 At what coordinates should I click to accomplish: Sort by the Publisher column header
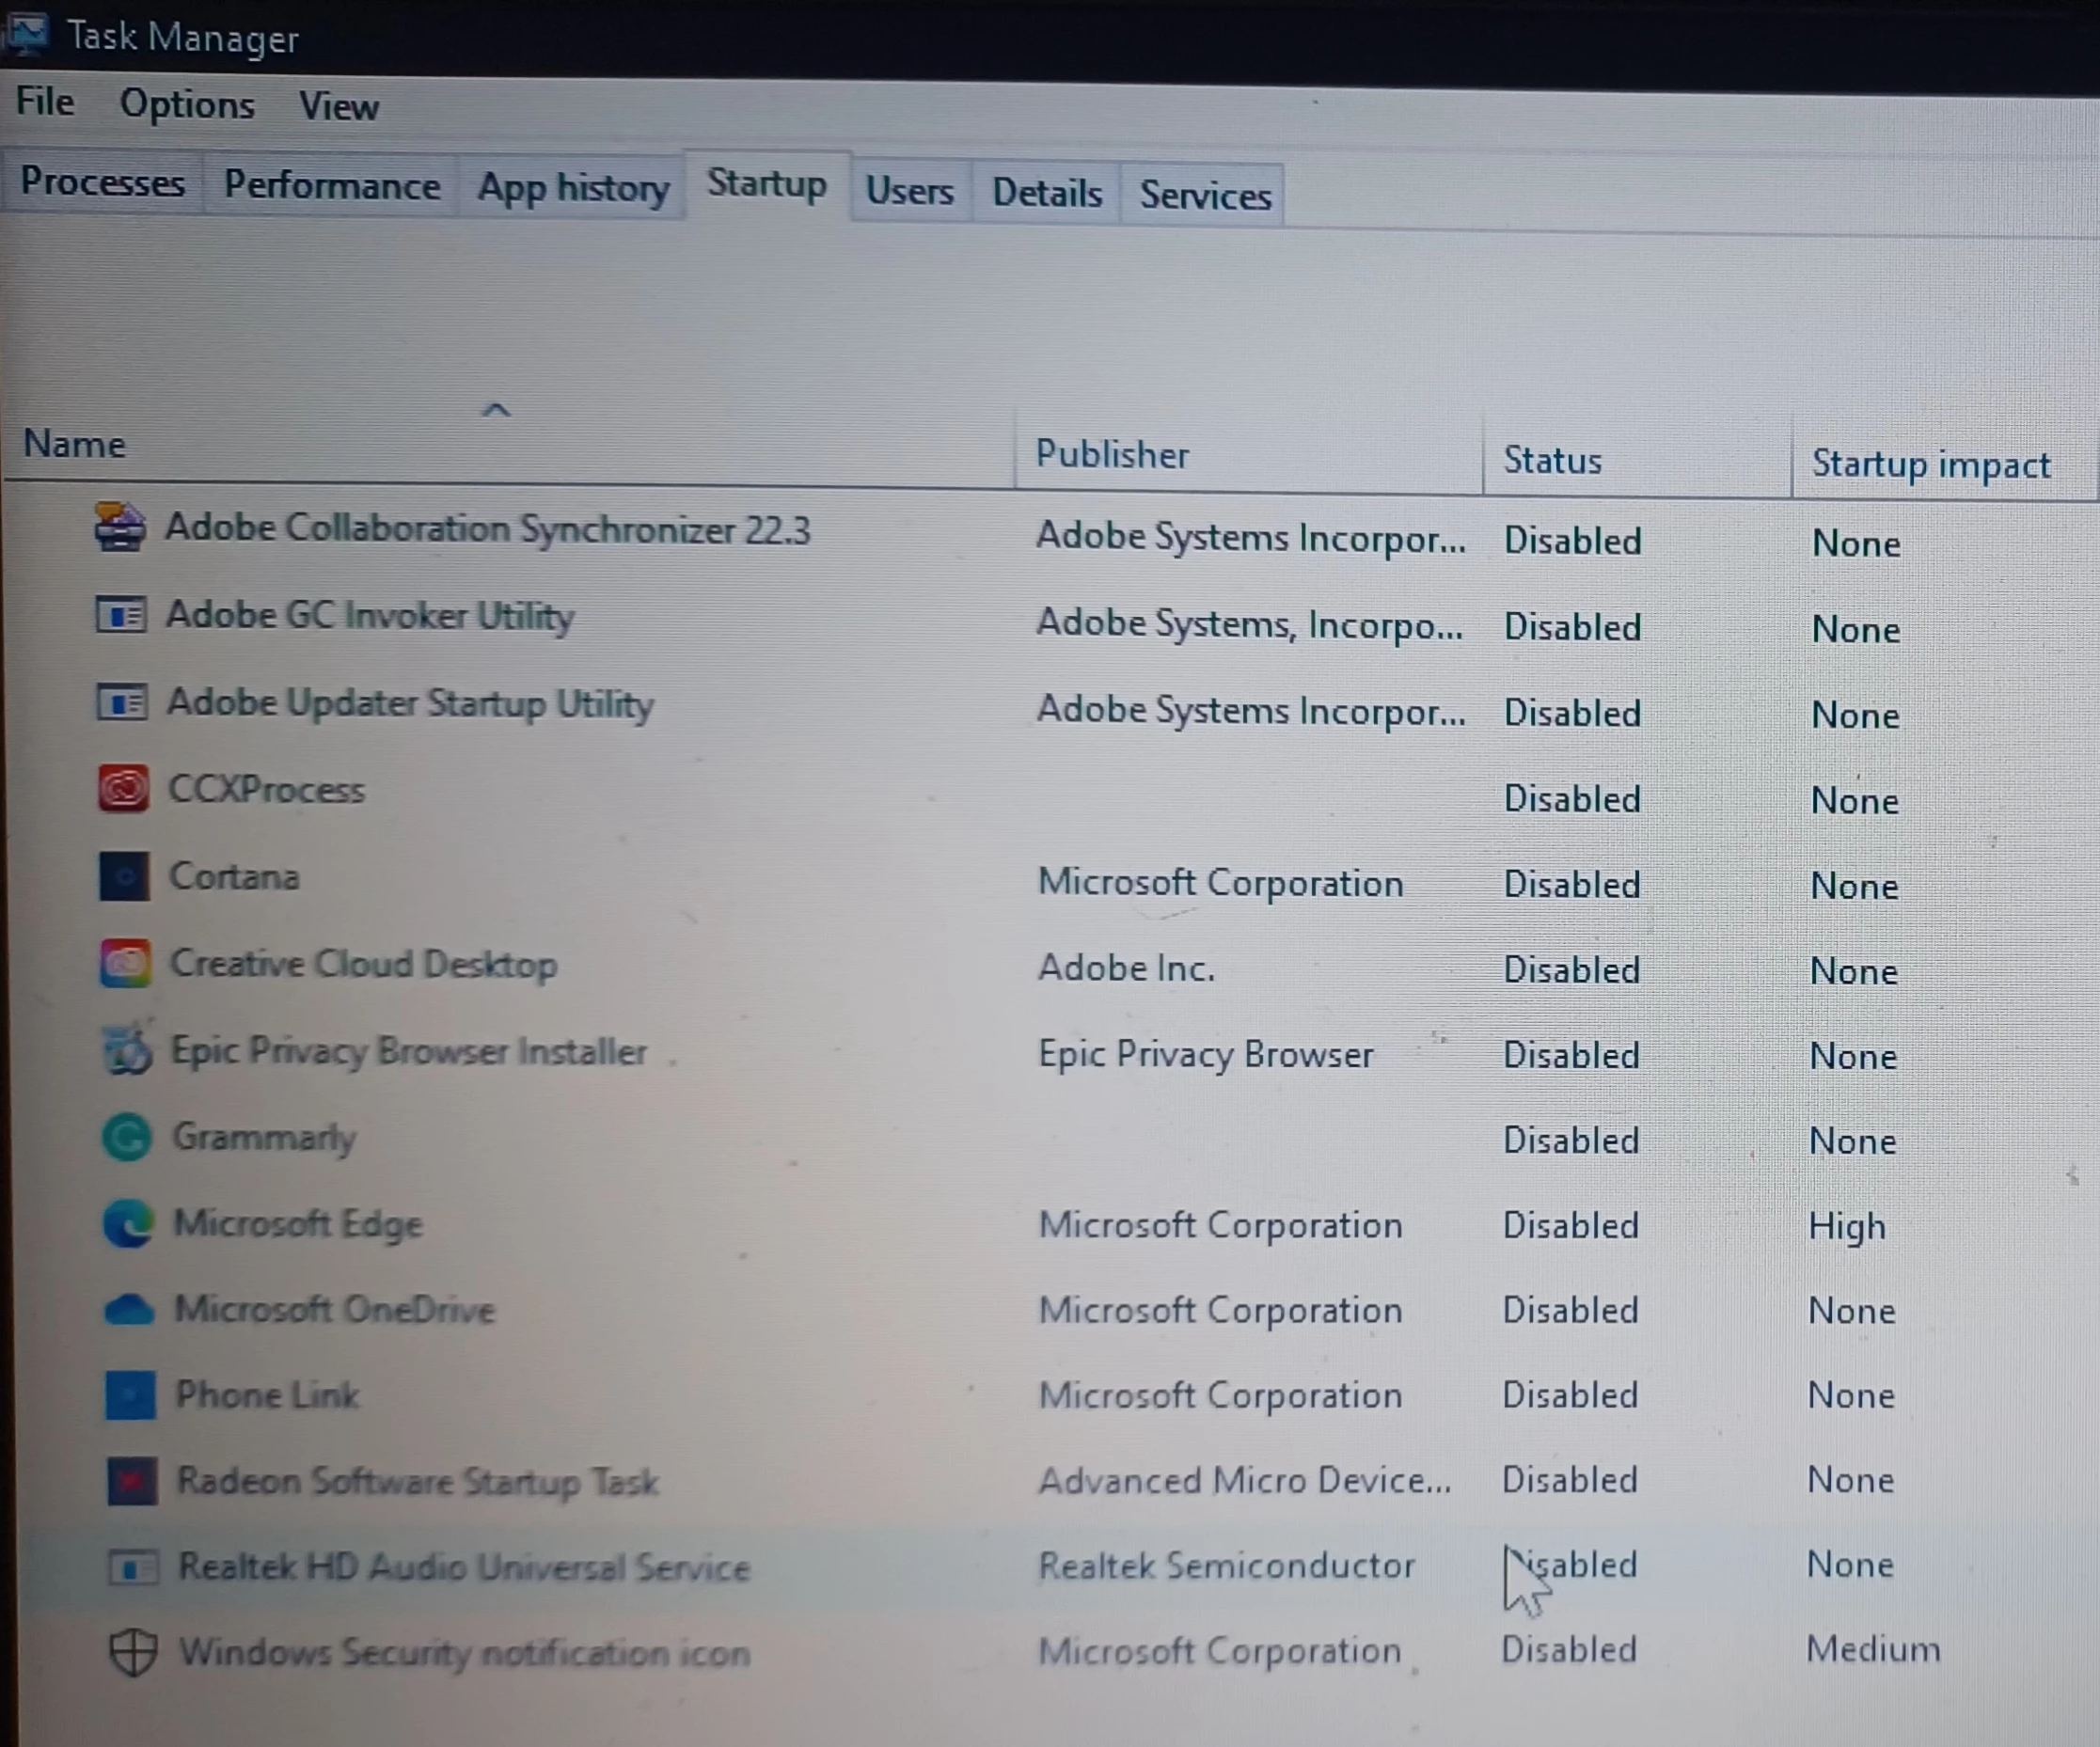tap(1112, 455)
